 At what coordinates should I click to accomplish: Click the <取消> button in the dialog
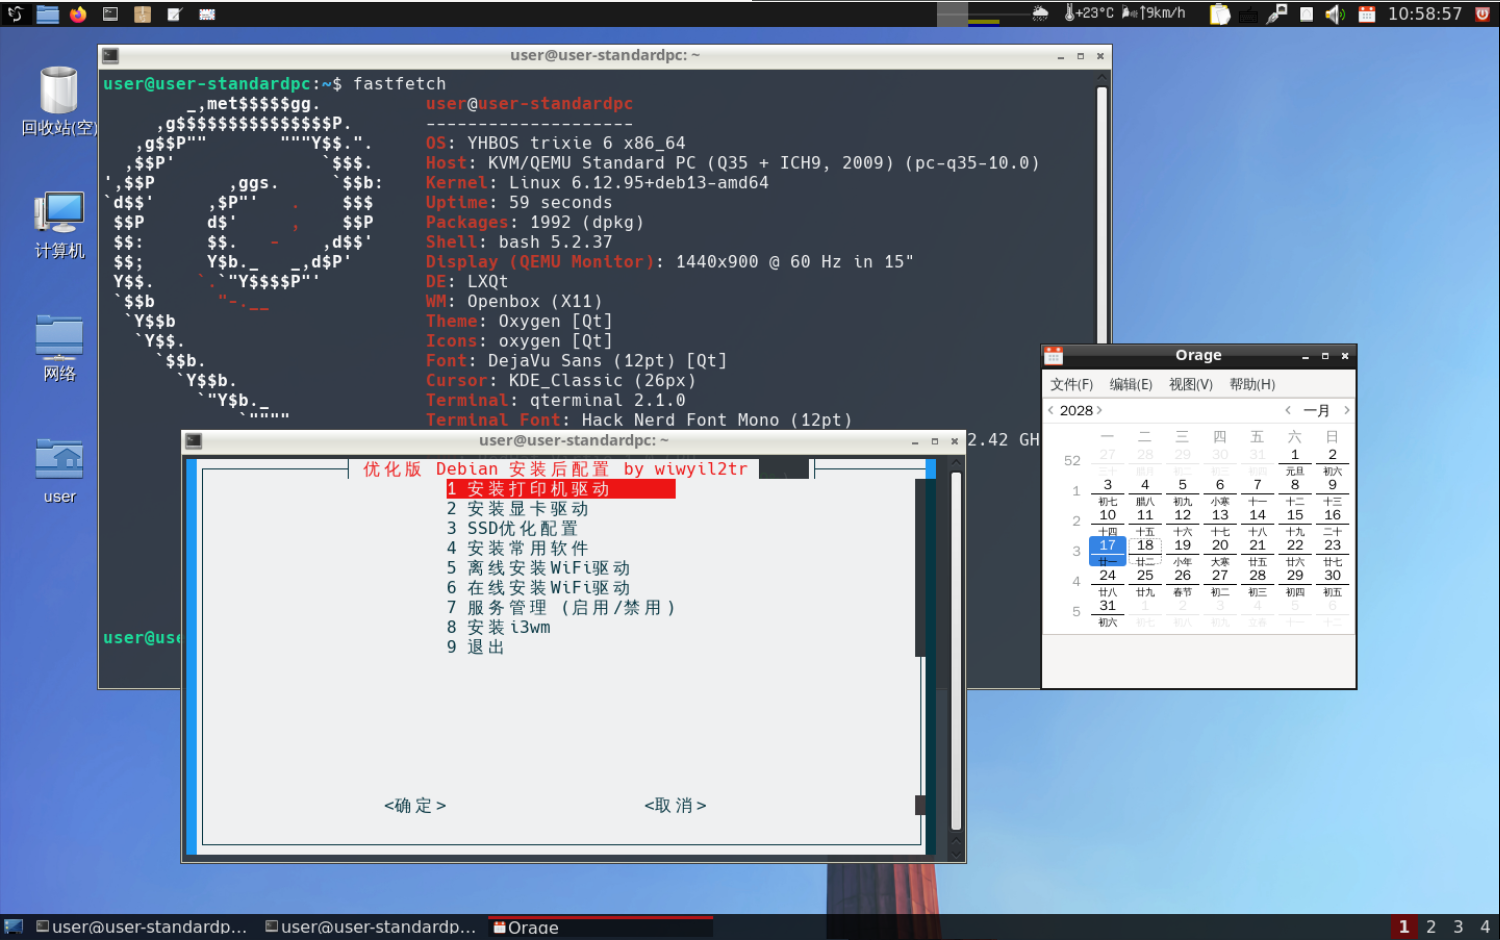[675, 805]
